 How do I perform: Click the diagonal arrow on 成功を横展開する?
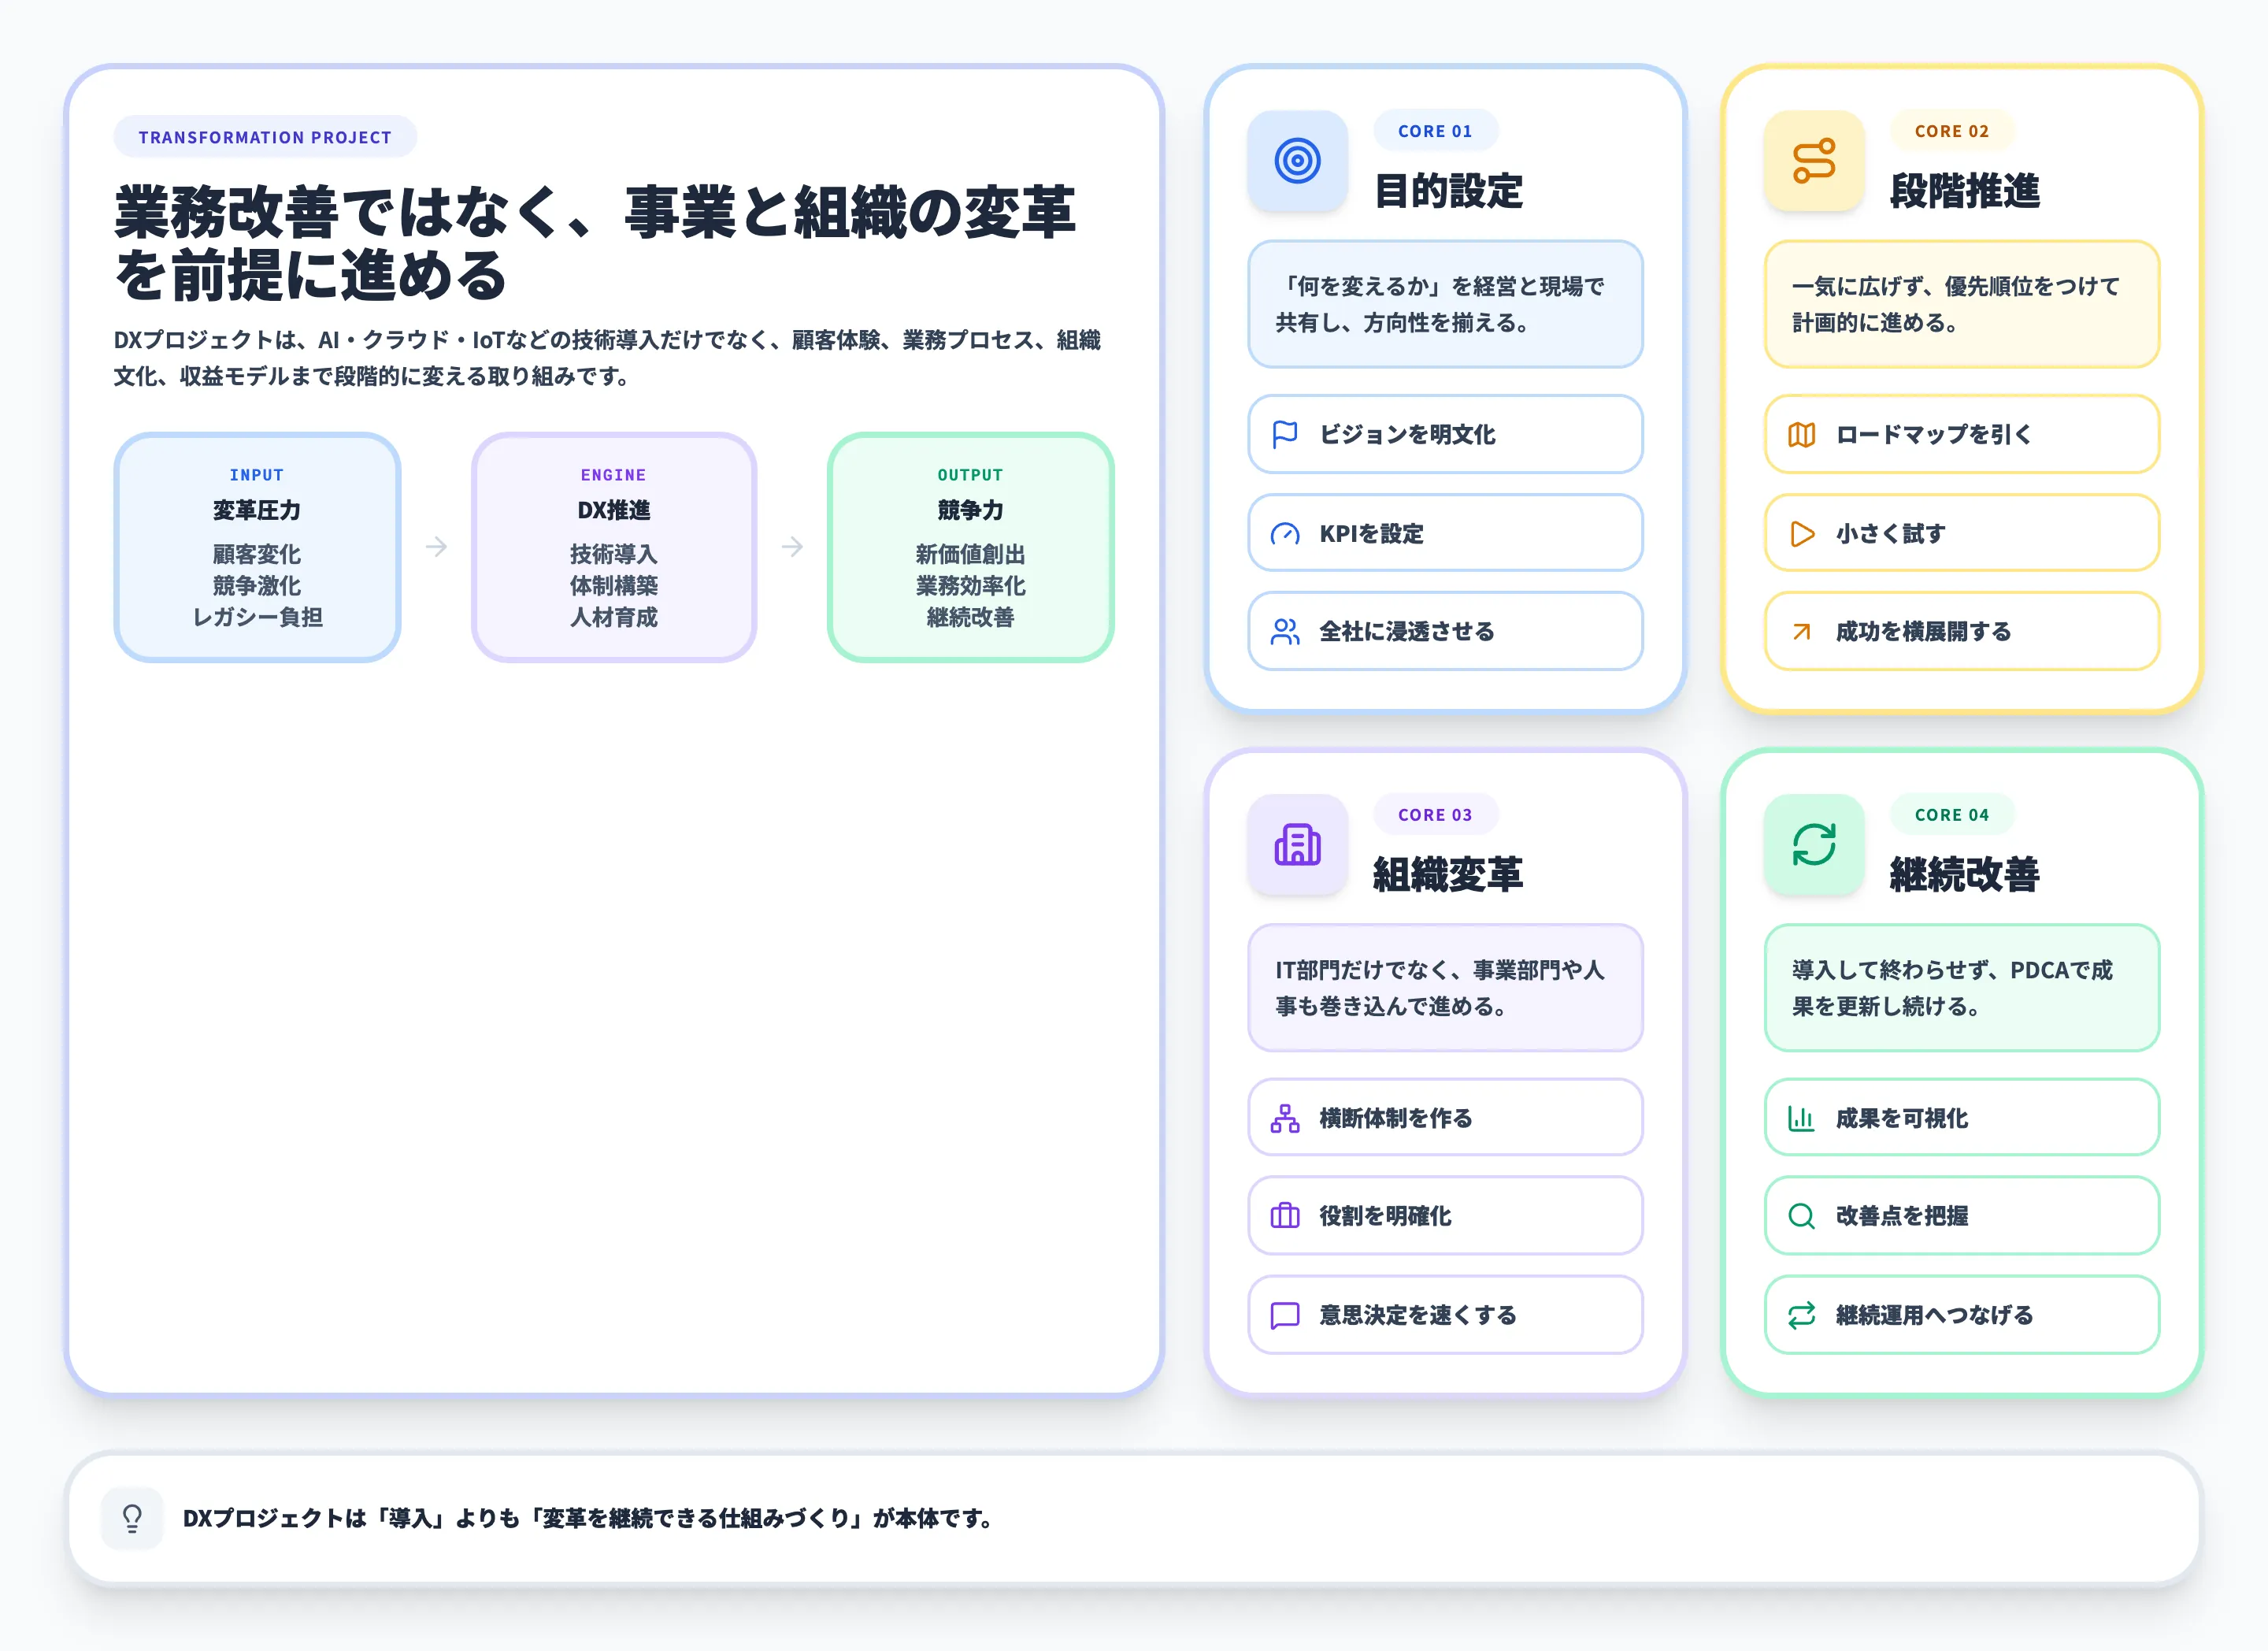tap(1800, 631)
